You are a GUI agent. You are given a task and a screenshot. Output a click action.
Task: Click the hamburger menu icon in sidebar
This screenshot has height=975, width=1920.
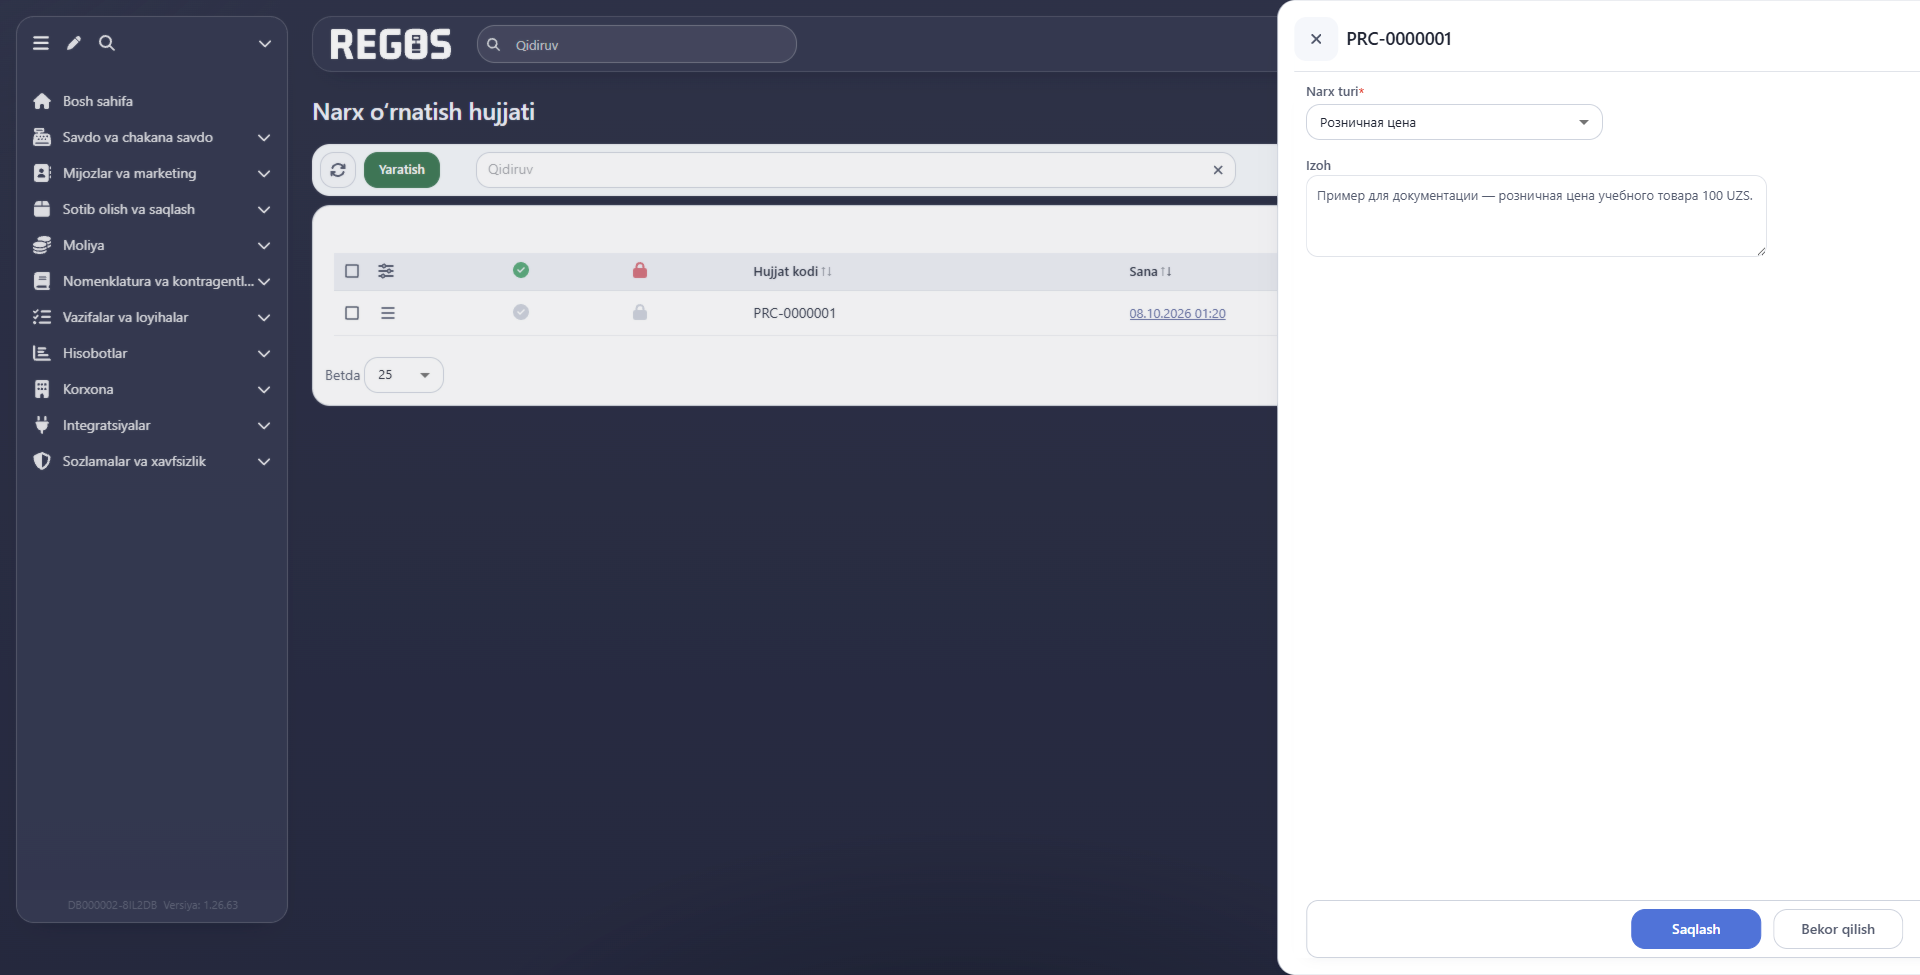pos(41,43)
